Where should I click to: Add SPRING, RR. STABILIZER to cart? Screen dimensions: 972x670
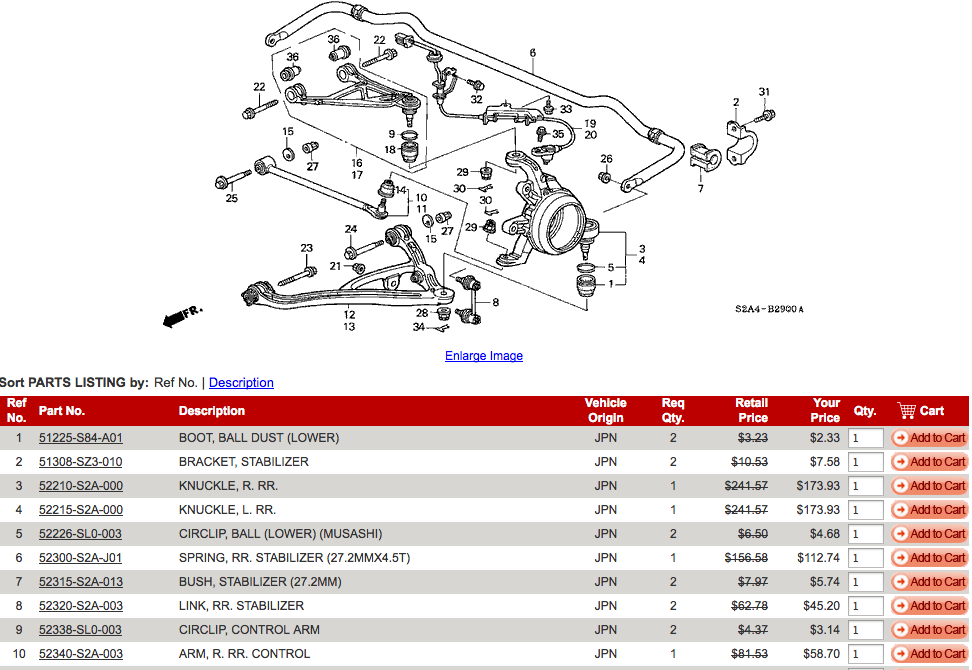pyautogui.click(x=929, y=558)
